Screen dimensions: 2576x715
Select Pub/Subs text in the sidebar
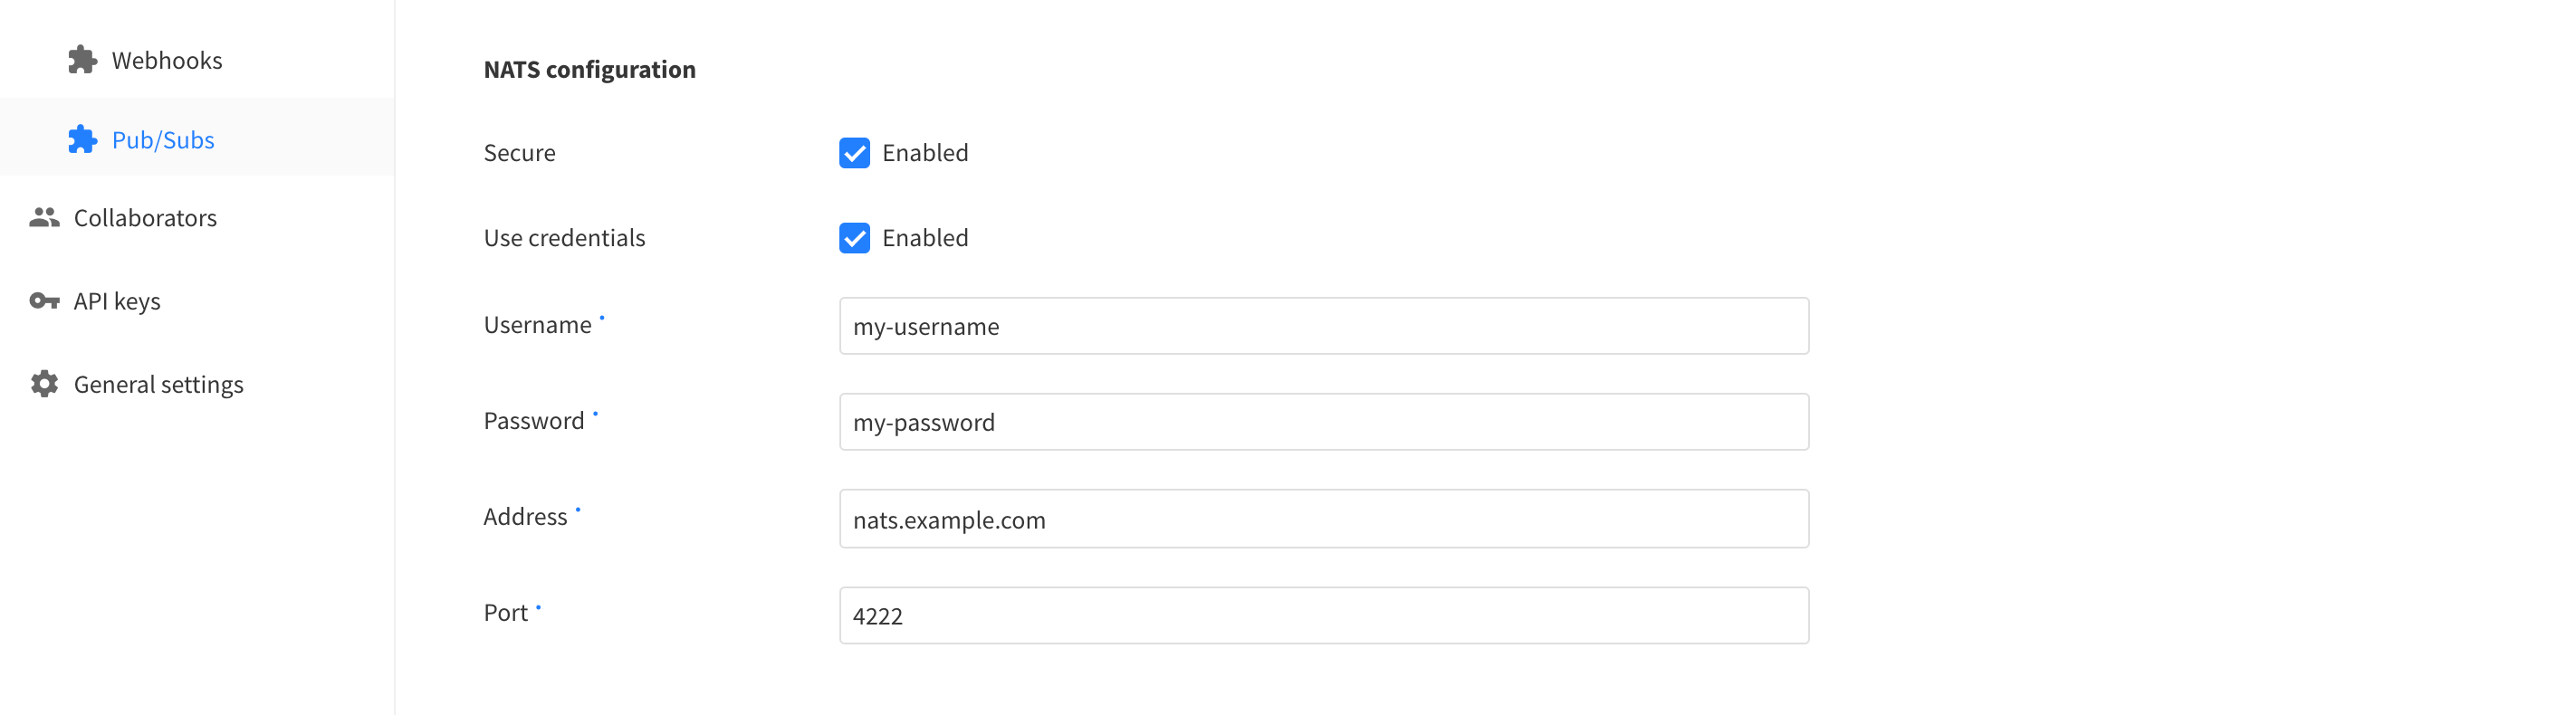[x=163, y=140]
